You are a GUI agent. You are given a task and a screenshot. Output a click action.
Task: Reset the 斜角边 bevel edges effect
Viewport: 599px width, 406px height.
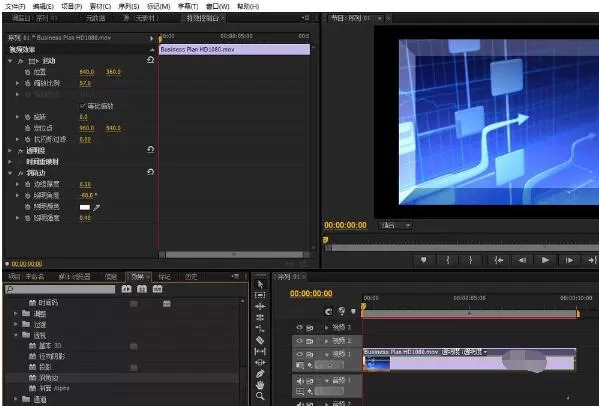(151, 172)
